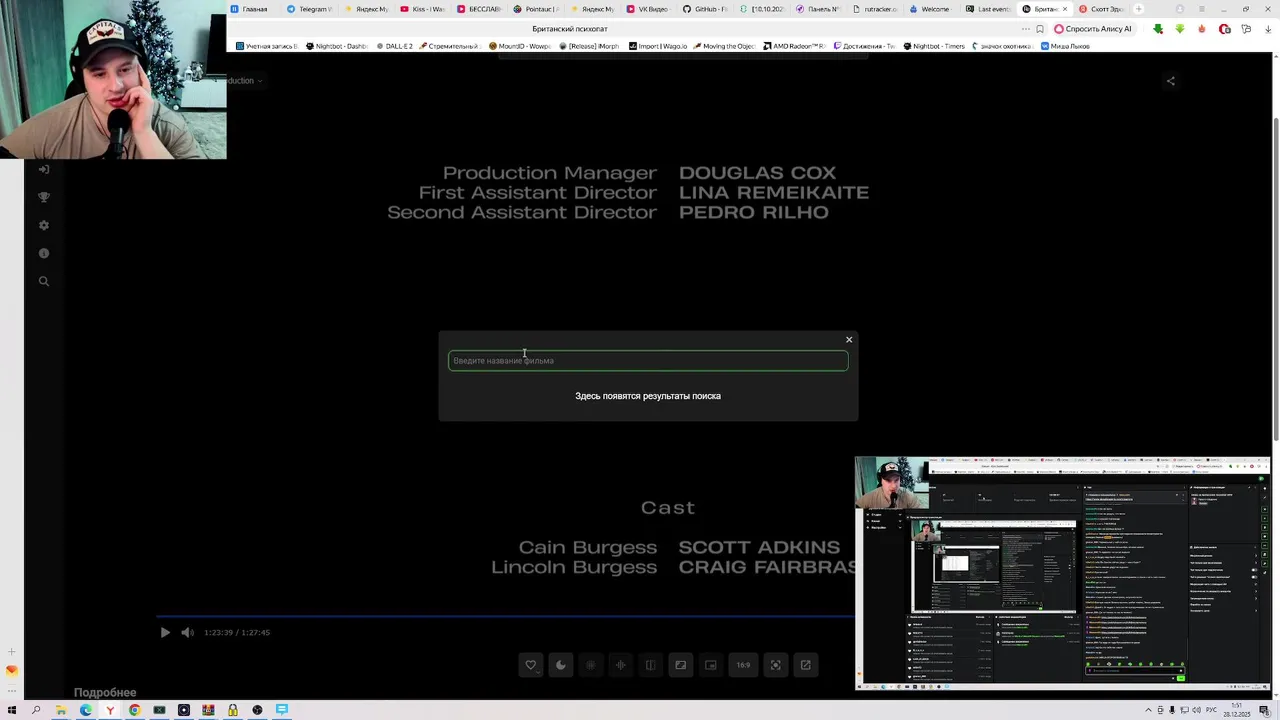Open File Explorer from the taskbar
Image resolution: width=1280 pixels, height=720 pixels.
tap(61, 710)
